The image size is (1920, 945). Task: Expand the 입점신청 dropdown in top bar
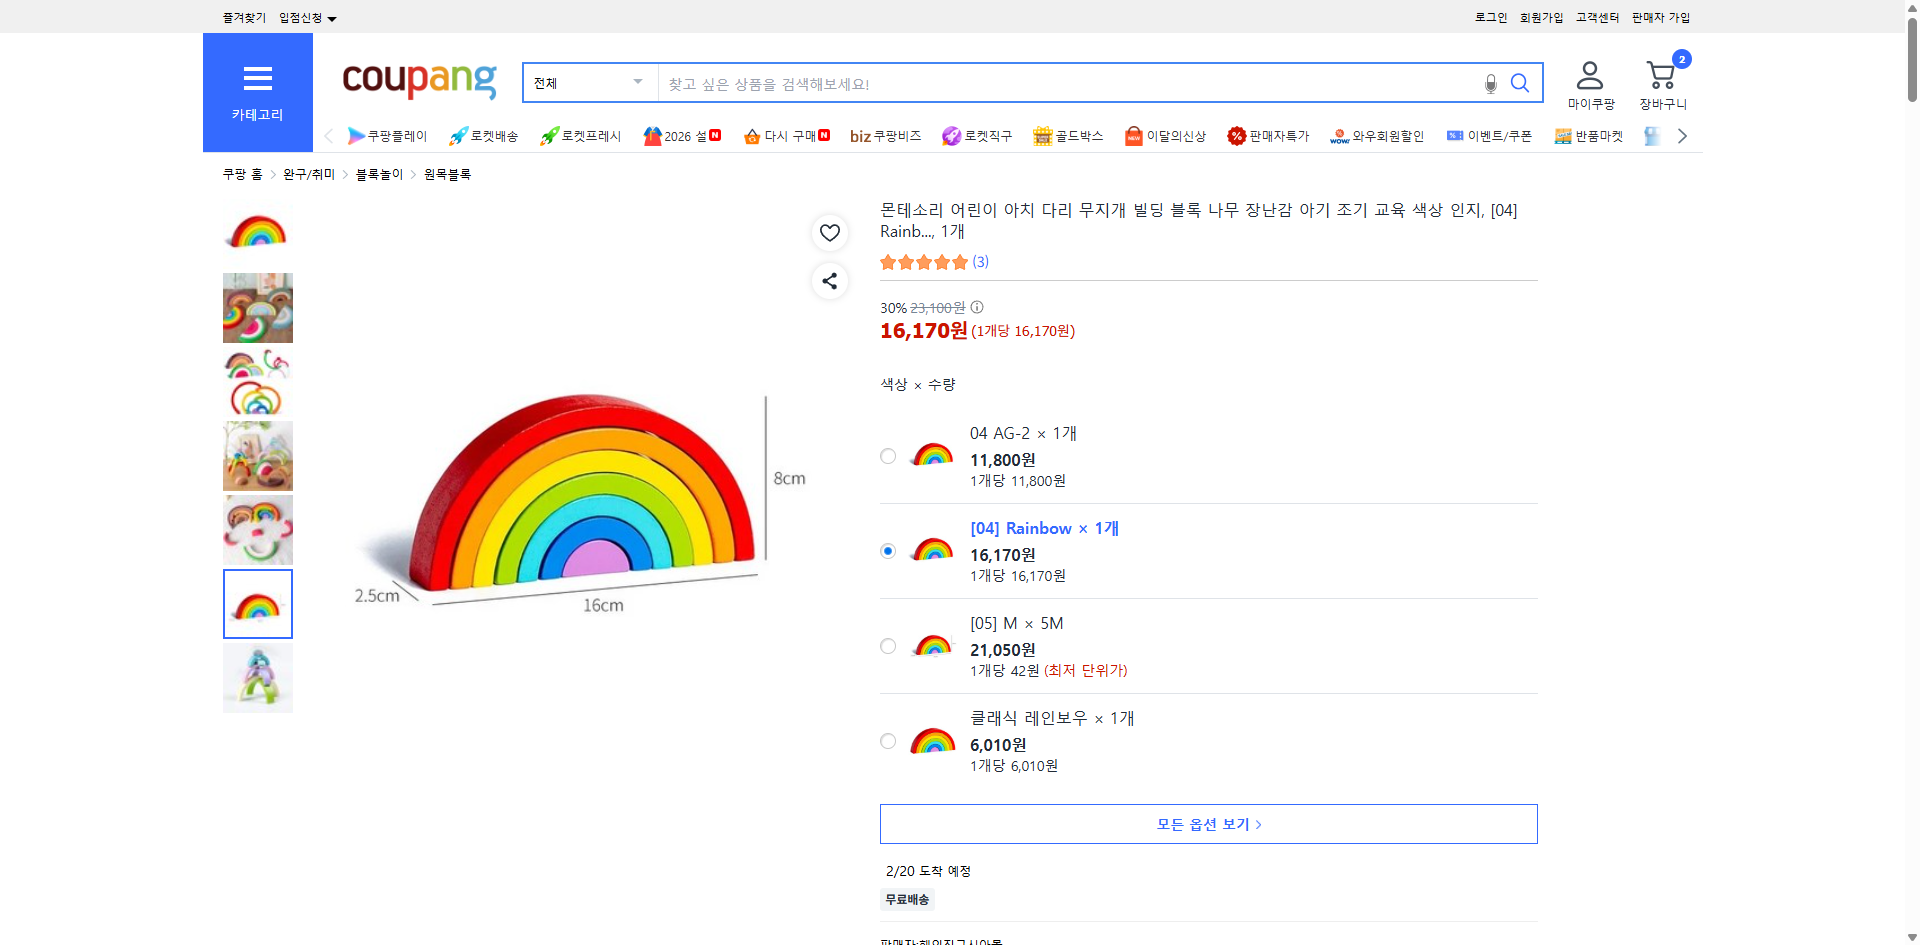pyautogui.click(x=303, y=17)
